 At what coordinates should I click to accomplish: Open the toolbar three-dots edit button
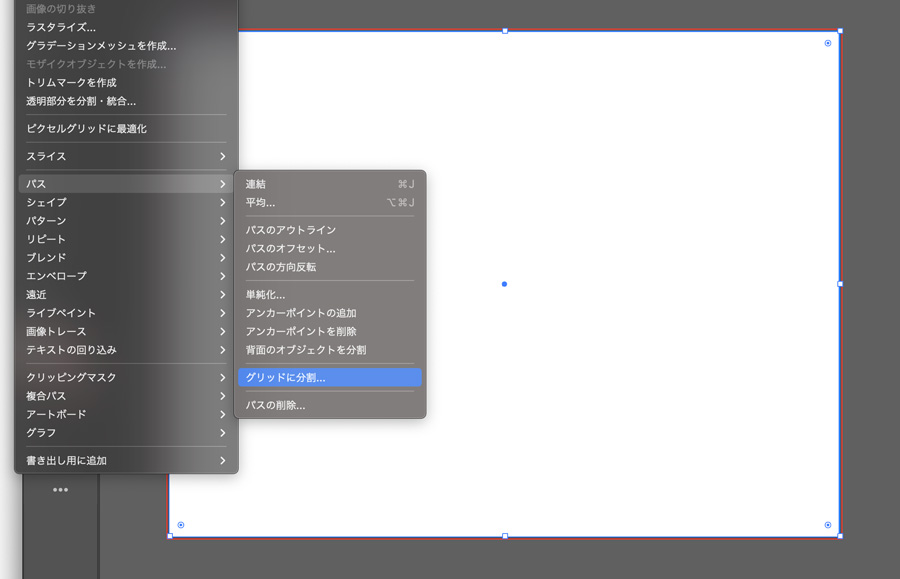[x=60, y=489]
